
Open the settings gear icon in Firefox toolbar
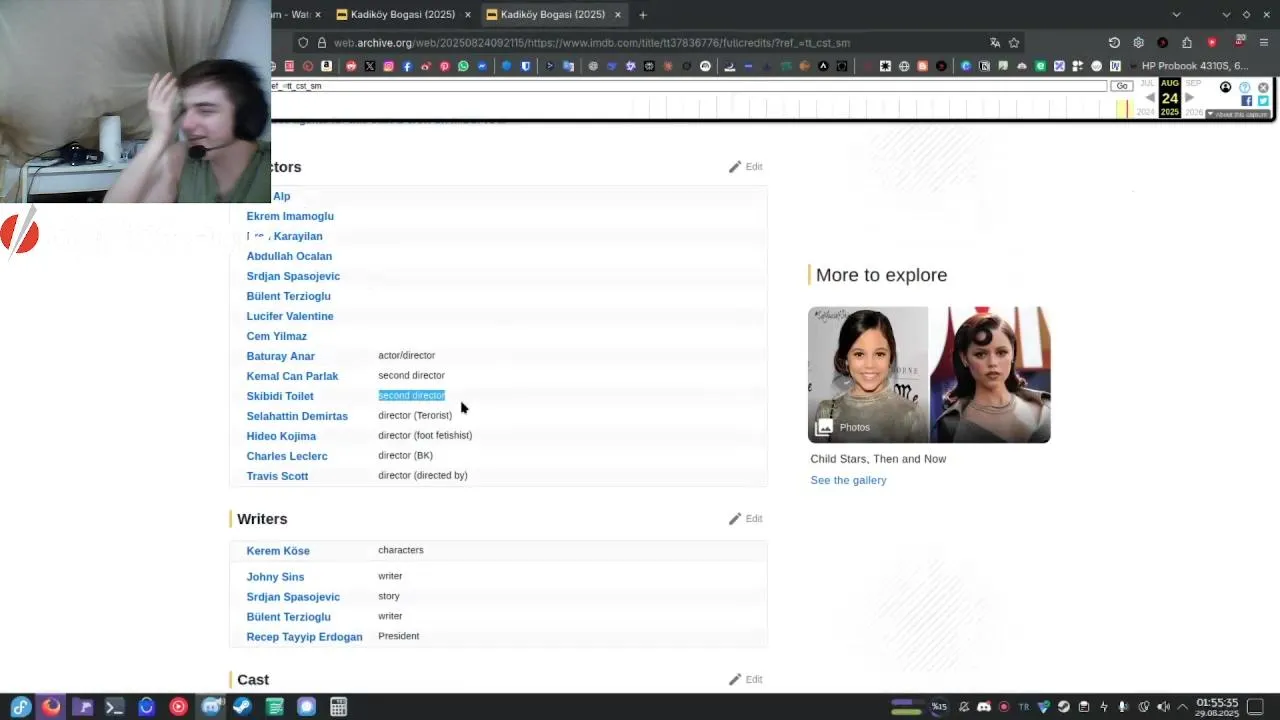pyautogui.click(x=1138, y=43)
